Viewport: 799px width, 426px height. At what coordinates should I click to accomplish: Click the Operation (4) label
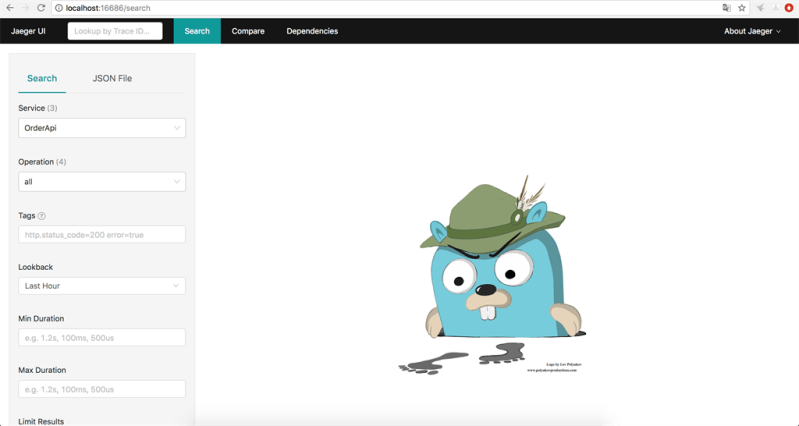42,162
